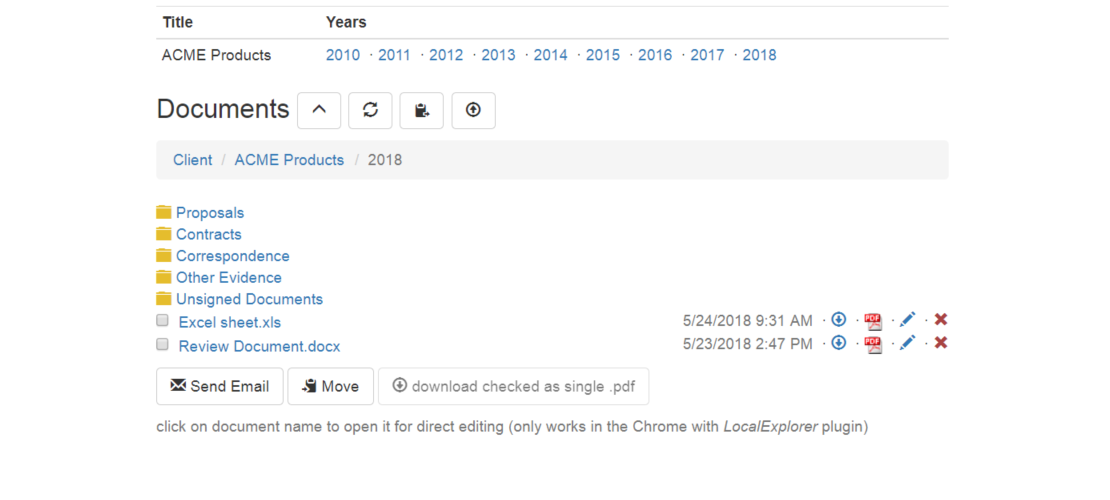This screenshot has width=1110, height=500.
Task: Select the year 2014 link
Action: (551, 55)
